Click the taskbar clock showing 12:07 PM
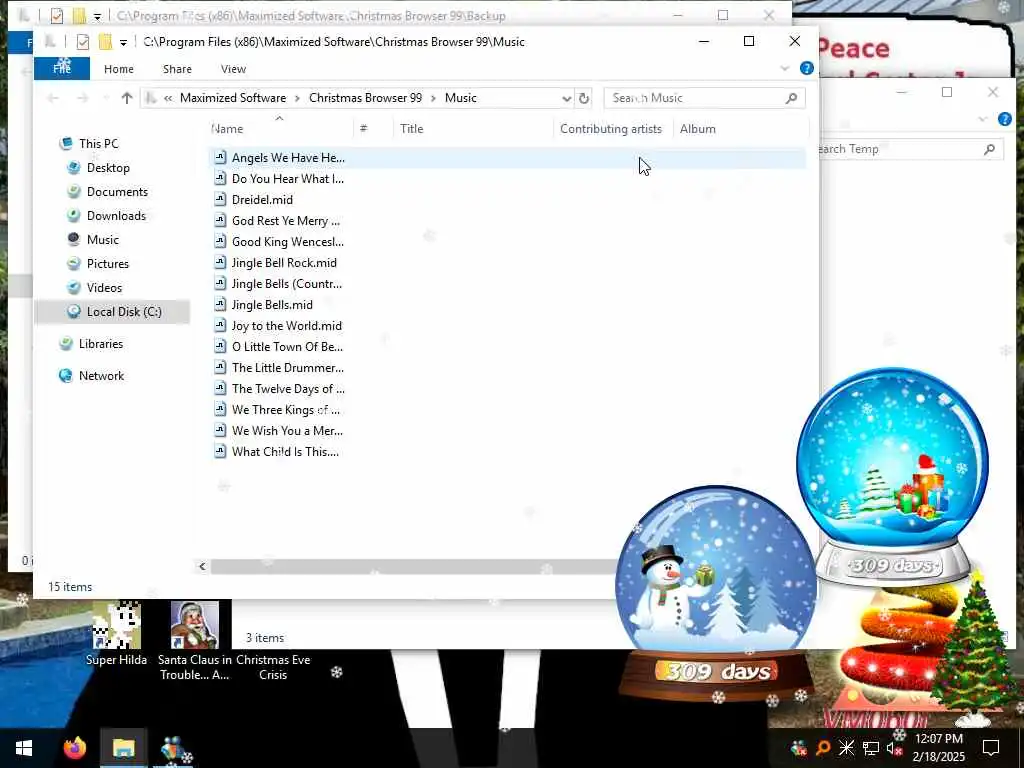The height and width of the screenshot is (768, 1024). click(x=938, y=748)
